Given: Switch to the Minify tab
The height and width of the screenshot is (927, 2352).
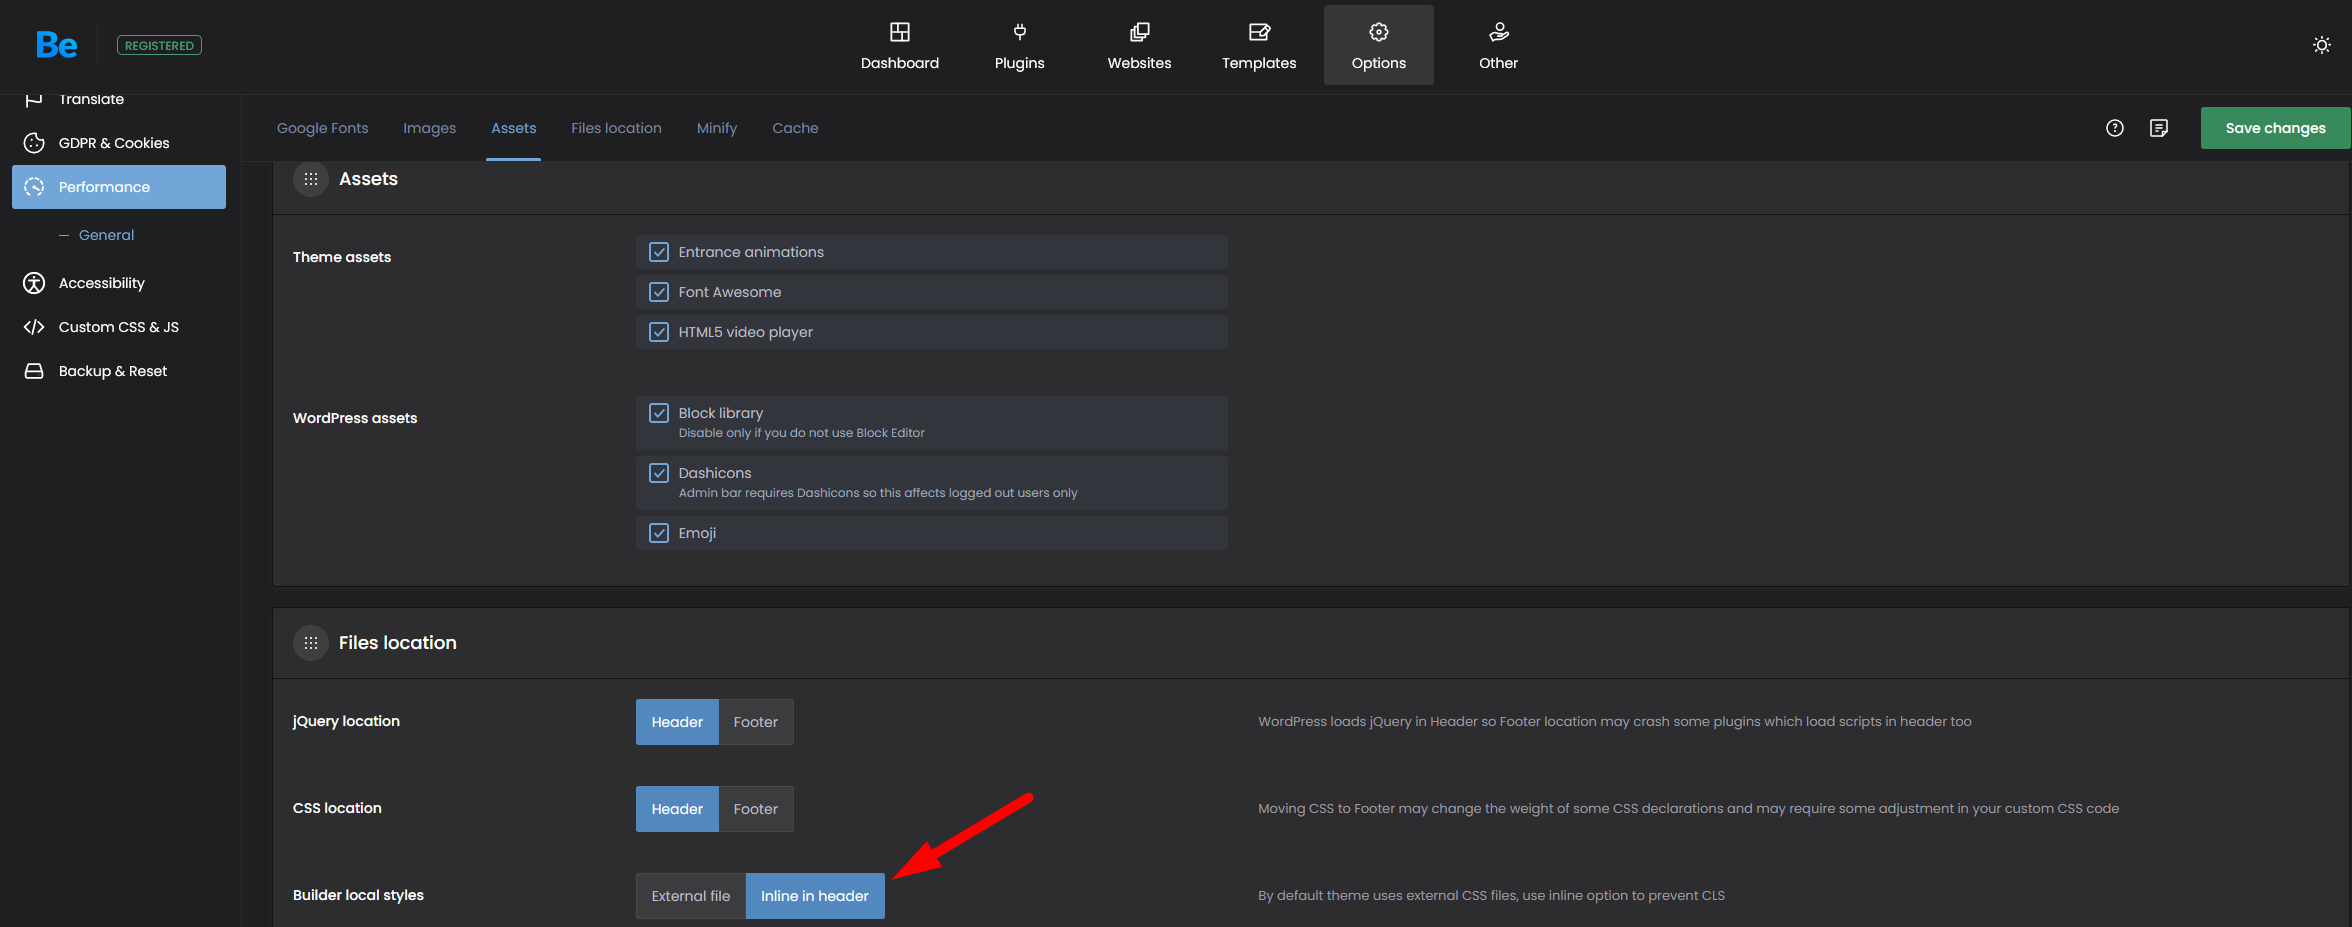Looking at the screenshot, I should 716,128.
